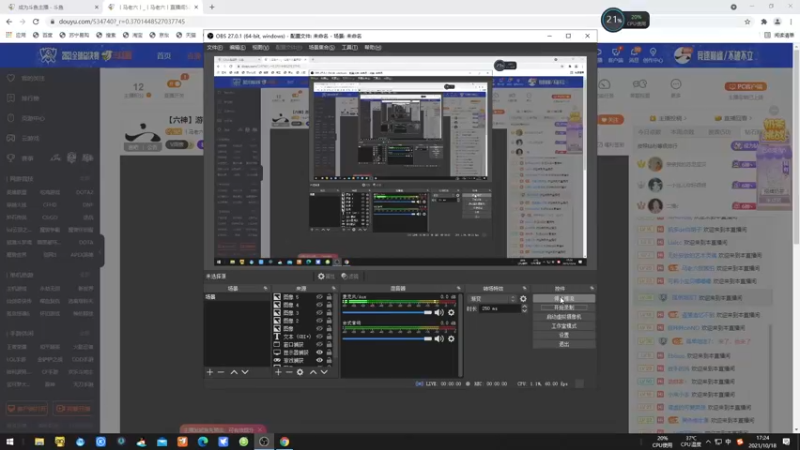Bookmark the douyu page with star icon

[747, 21]
